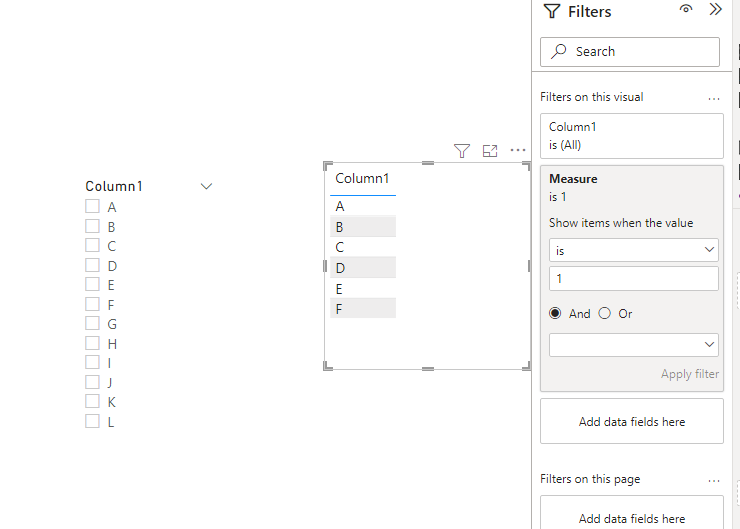The image size is (740, 529).
Task: Click the filter value field containing 1
Action: click(633, 278)
